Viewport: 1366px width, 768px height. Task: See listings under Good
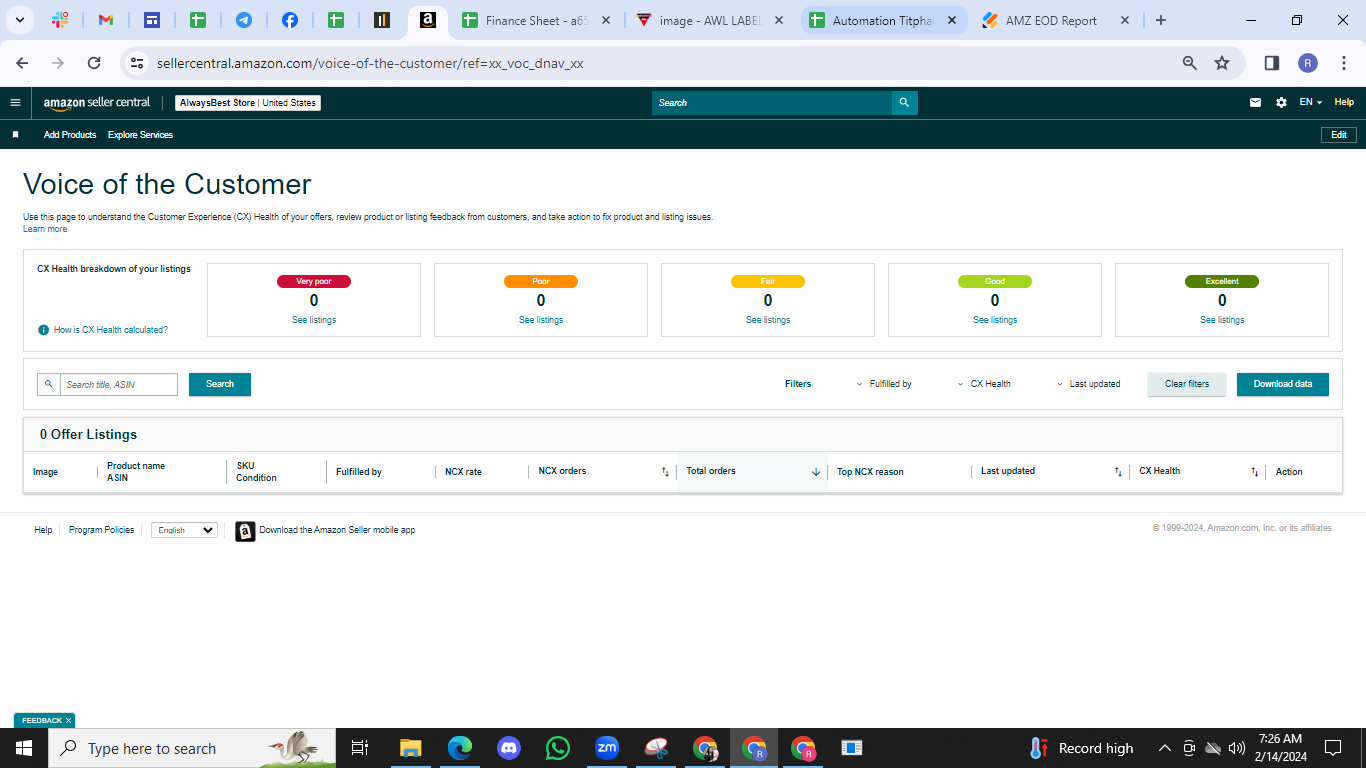(995, 320)
